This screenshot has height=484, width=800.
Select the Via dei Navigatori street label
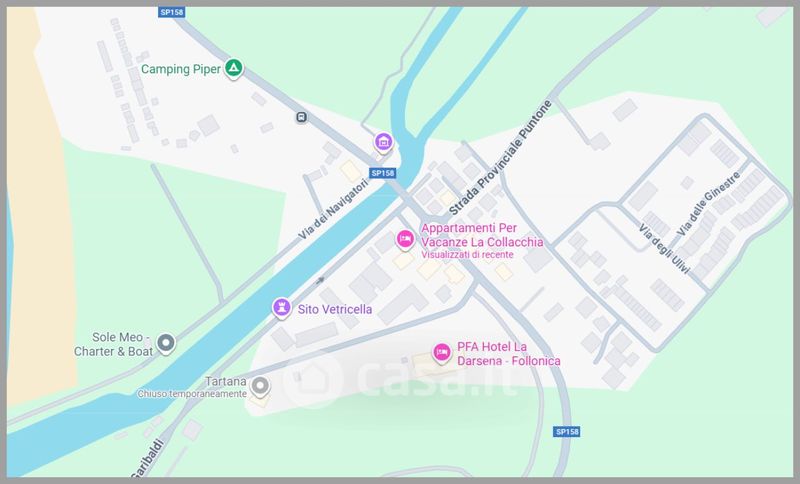(333, 209)
